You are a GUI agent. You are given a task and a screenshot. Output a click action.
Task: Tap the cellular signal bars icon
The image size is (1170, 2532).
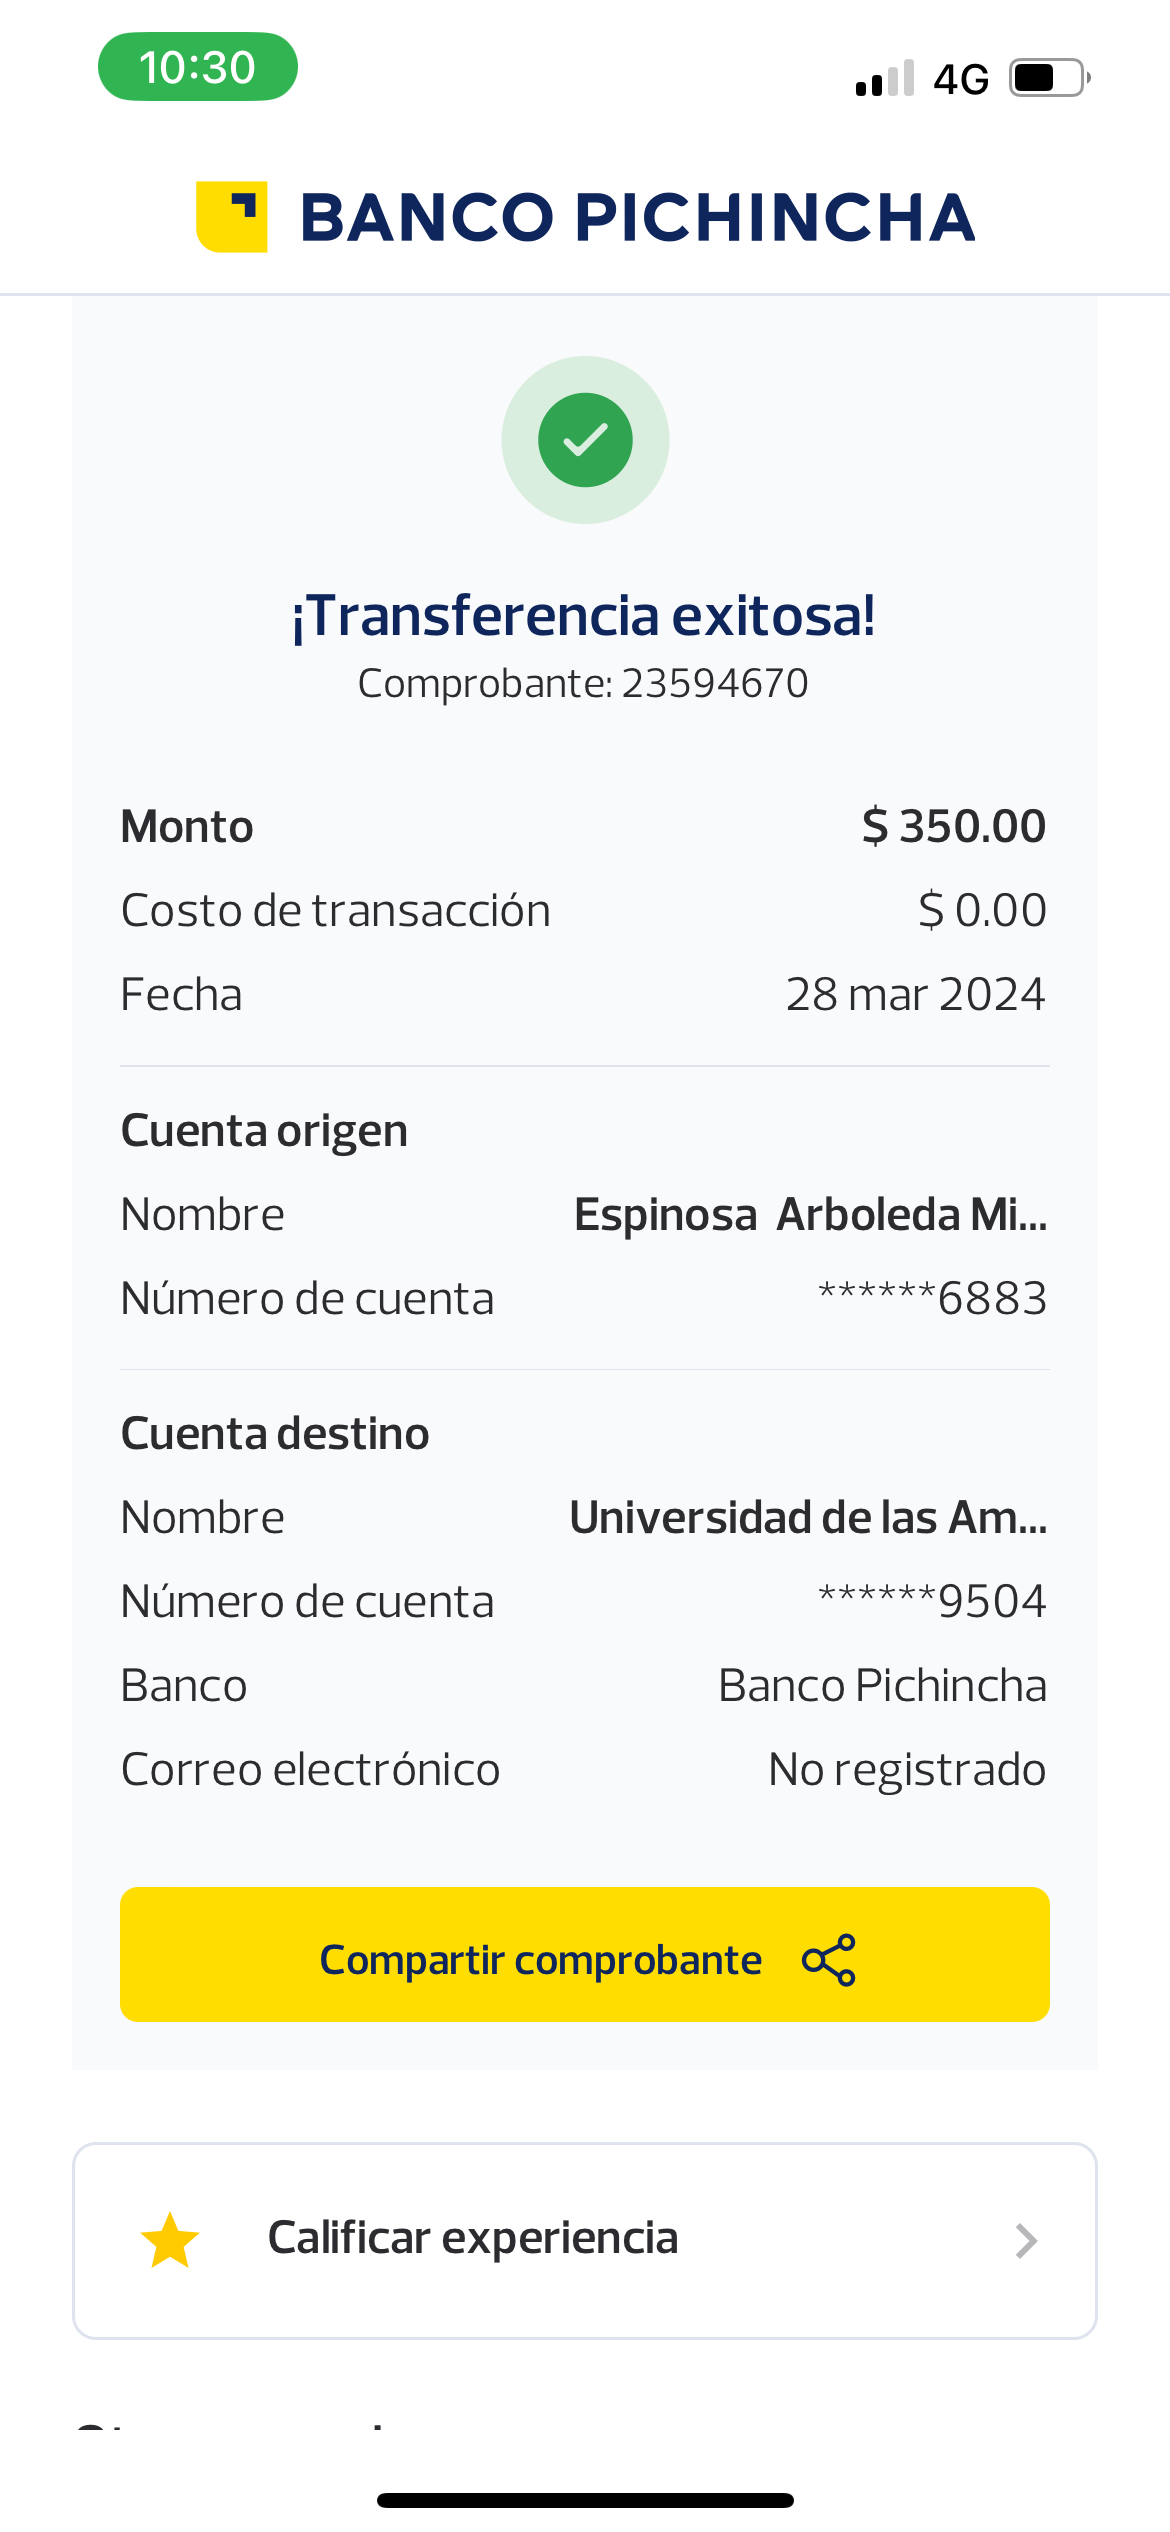(x=885, y=79)
